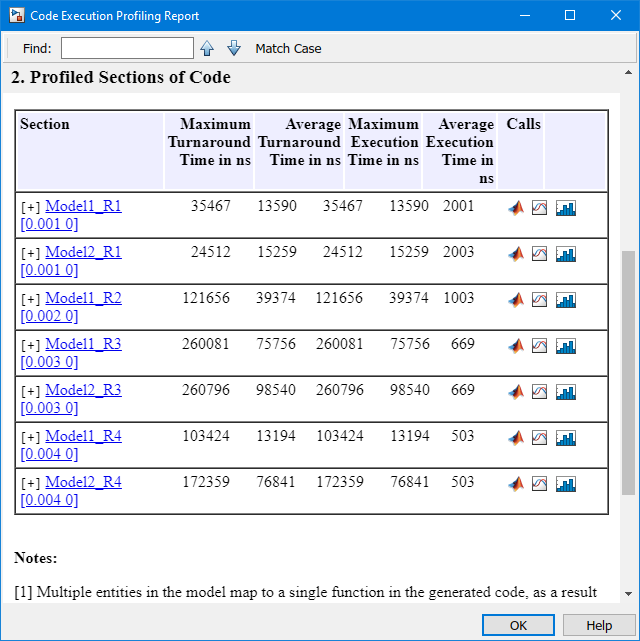640x641 pixels.
Task: Close the Code Execution Profiling Report window
Action: point(616,16)
